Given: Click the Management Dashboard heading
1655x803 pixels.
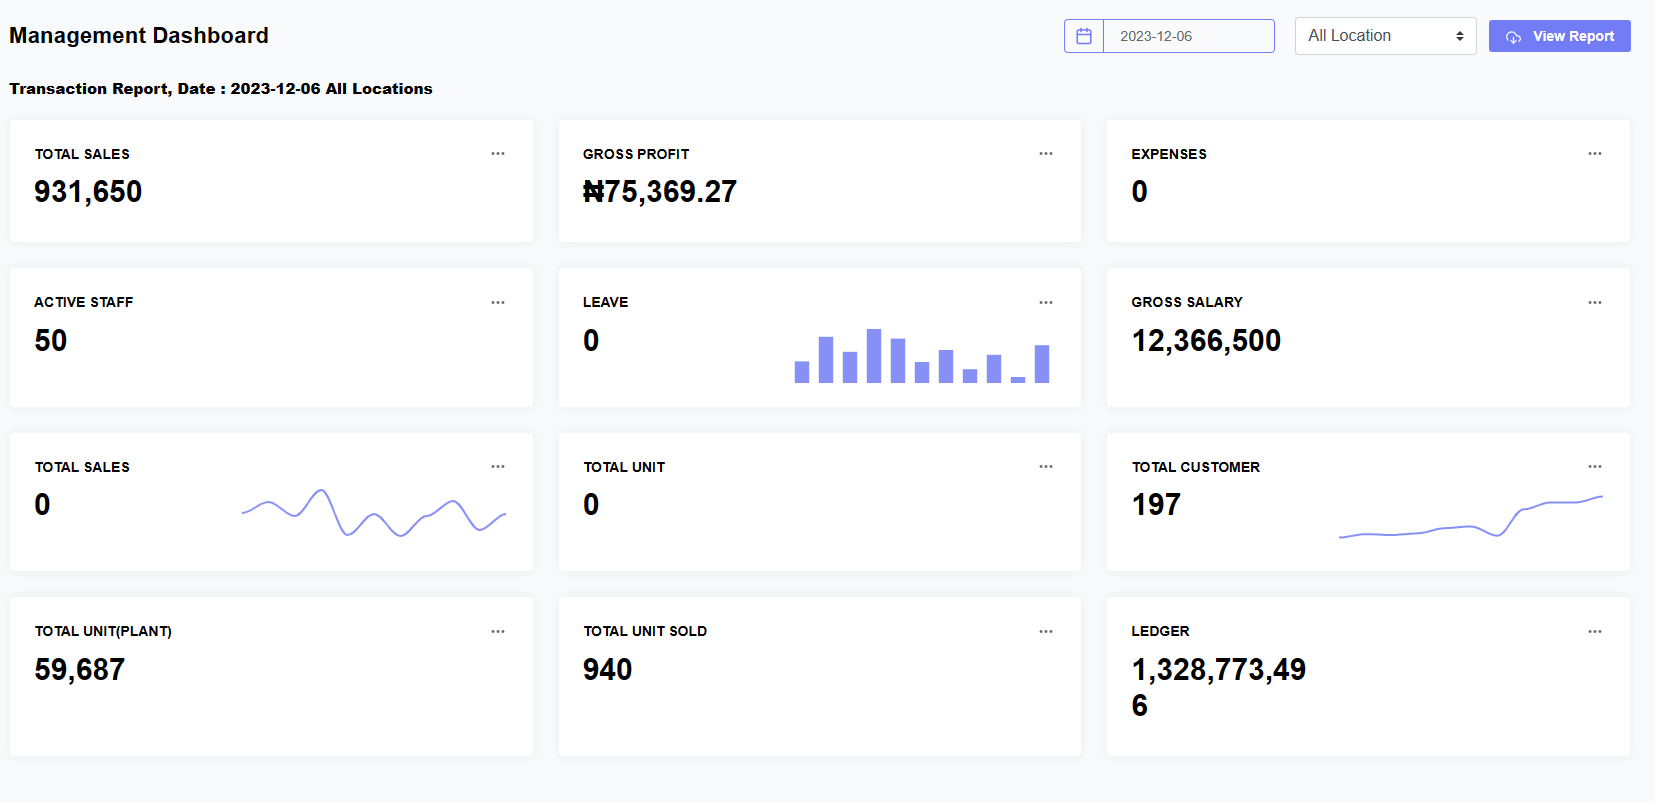Looking at the screenshot, I should (x=139, y=36).
